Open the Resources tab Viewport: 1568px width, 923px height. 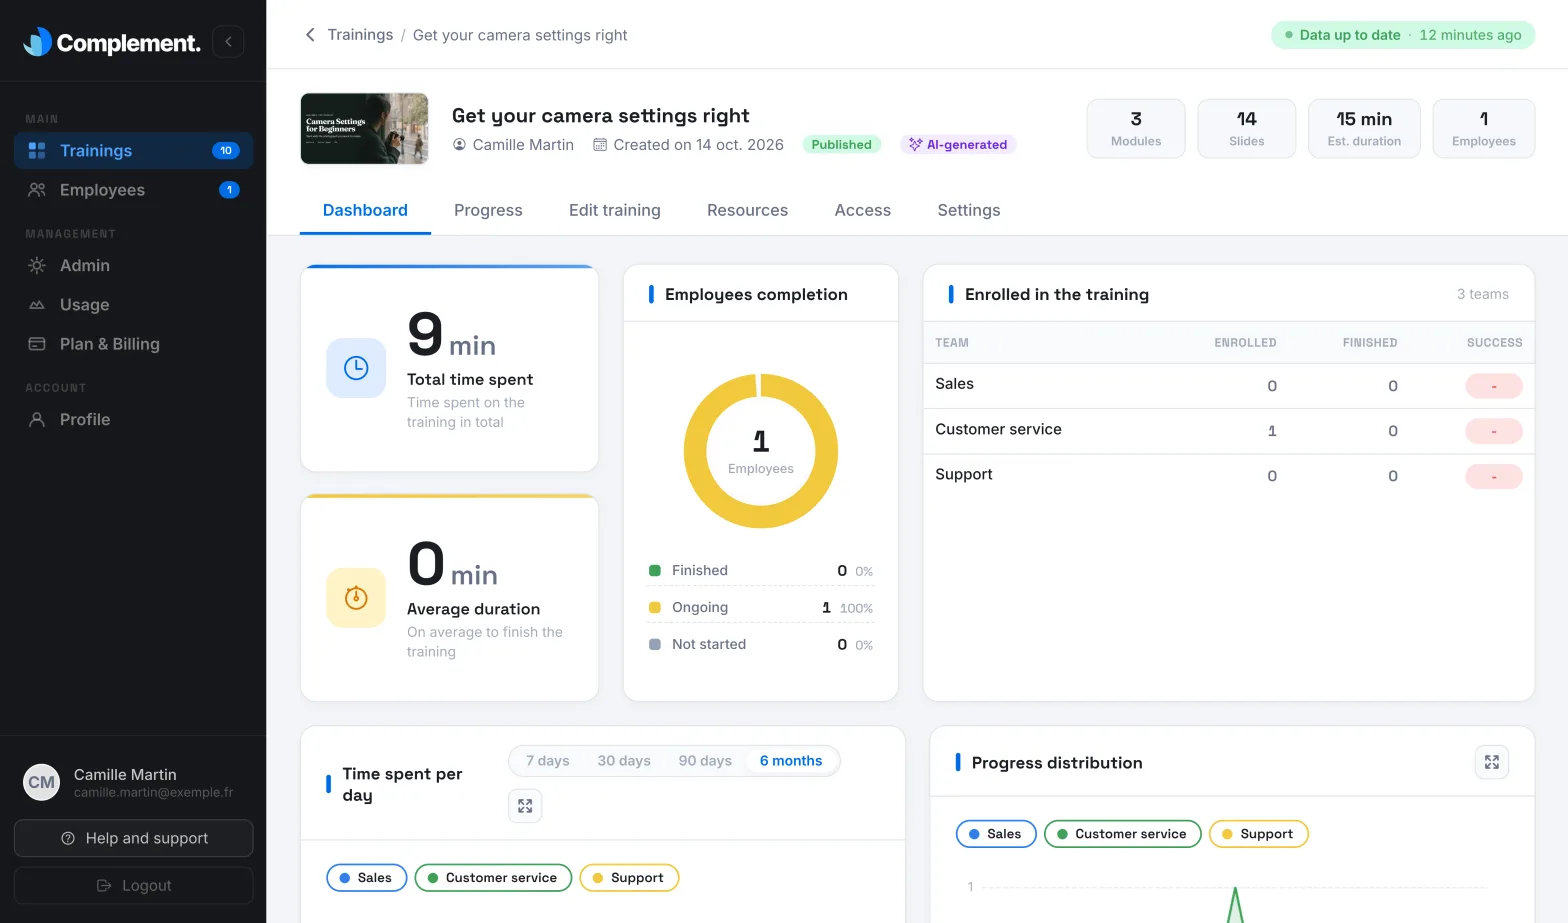[x=747, y=210]
